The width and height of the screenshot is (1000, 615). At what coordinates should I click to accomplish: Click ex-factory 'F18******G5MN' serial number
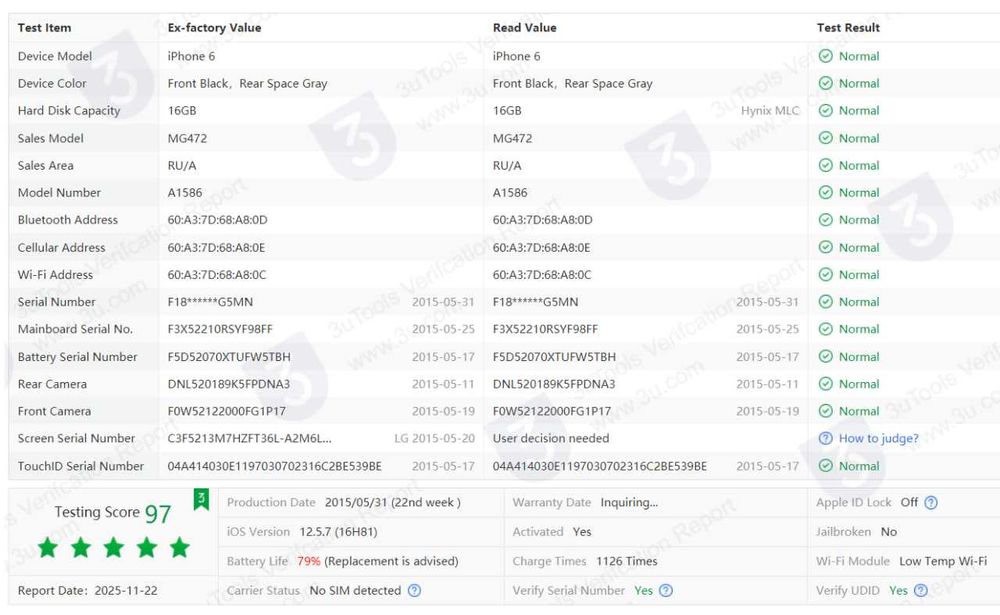210,302
